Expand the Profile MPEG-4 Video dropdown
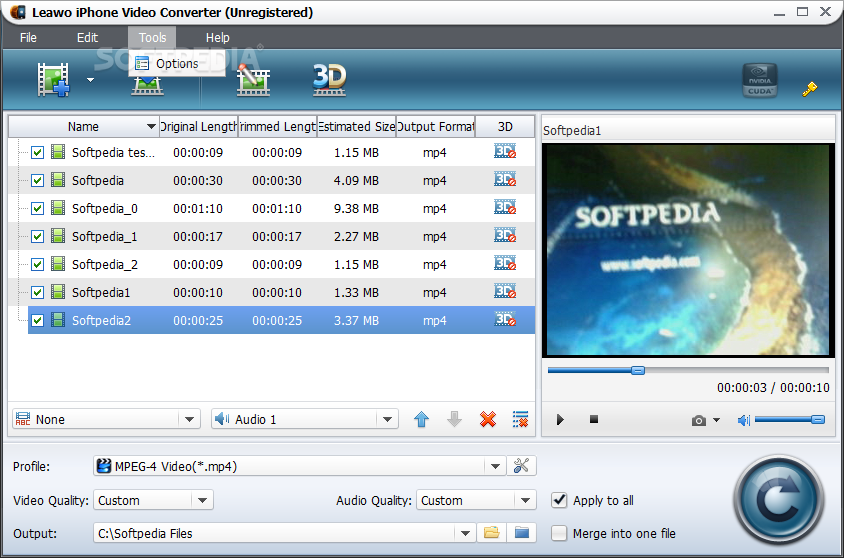Image resolution: width=844 pixels, height=558 pixels. click(x=495, y=466)
